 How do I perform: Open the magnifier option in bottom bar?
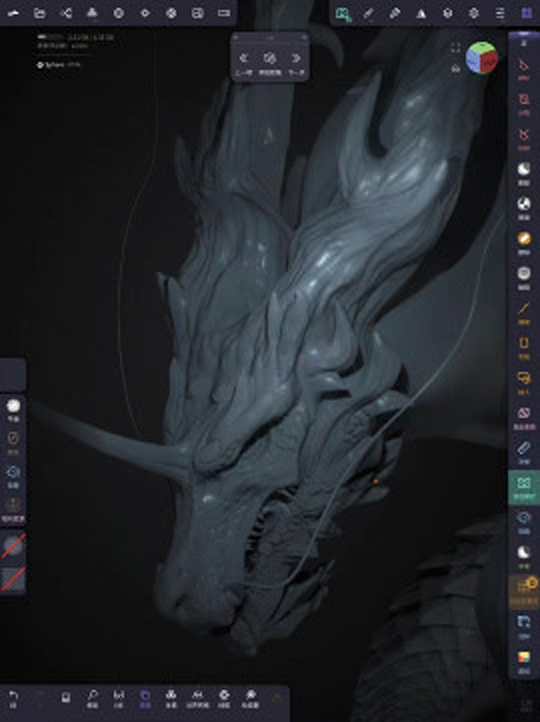(93, 695)
